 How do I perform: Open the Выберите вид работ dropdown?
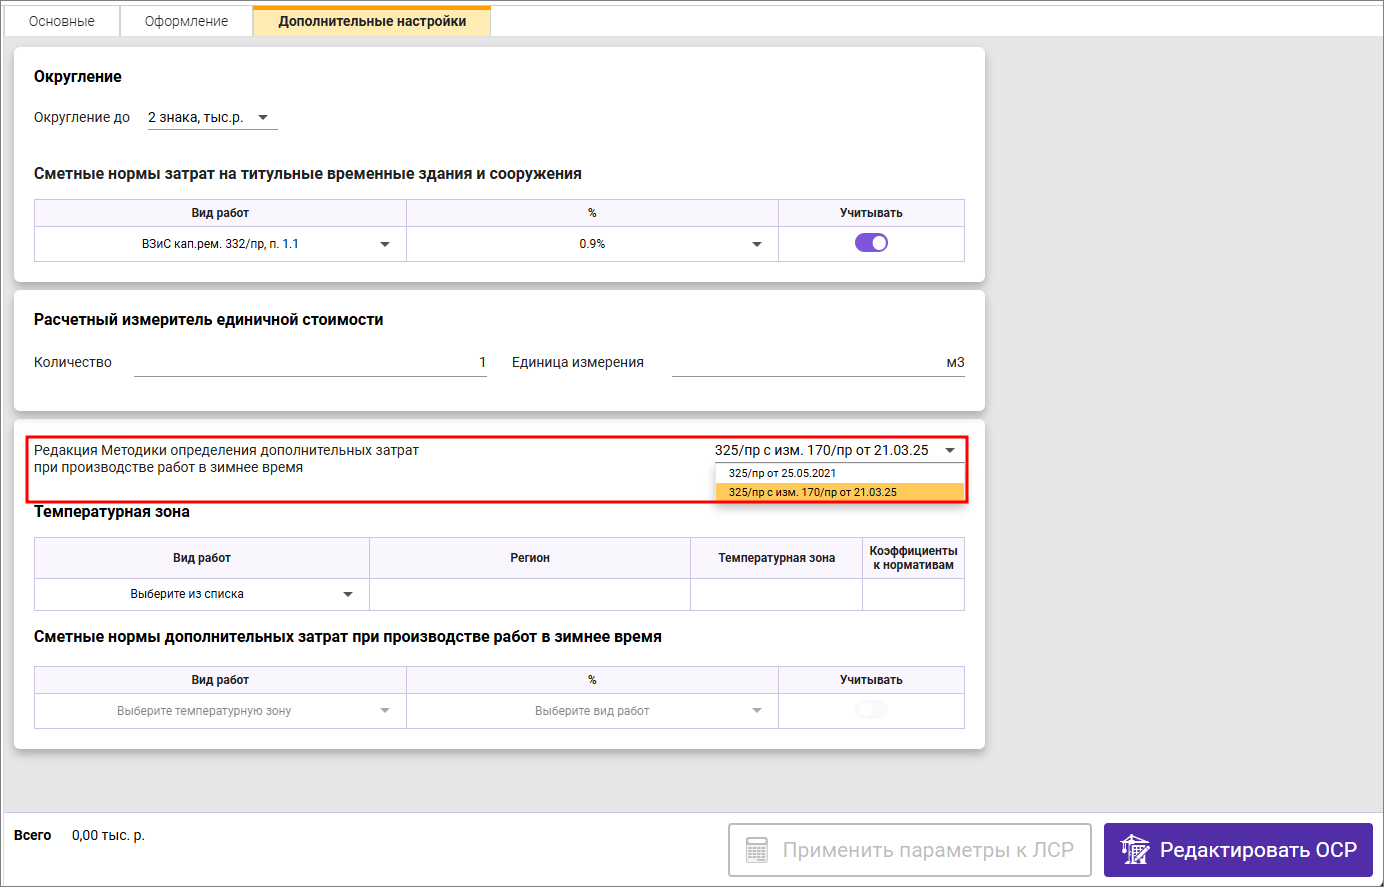pyautogui.click(x=757, y=711)
